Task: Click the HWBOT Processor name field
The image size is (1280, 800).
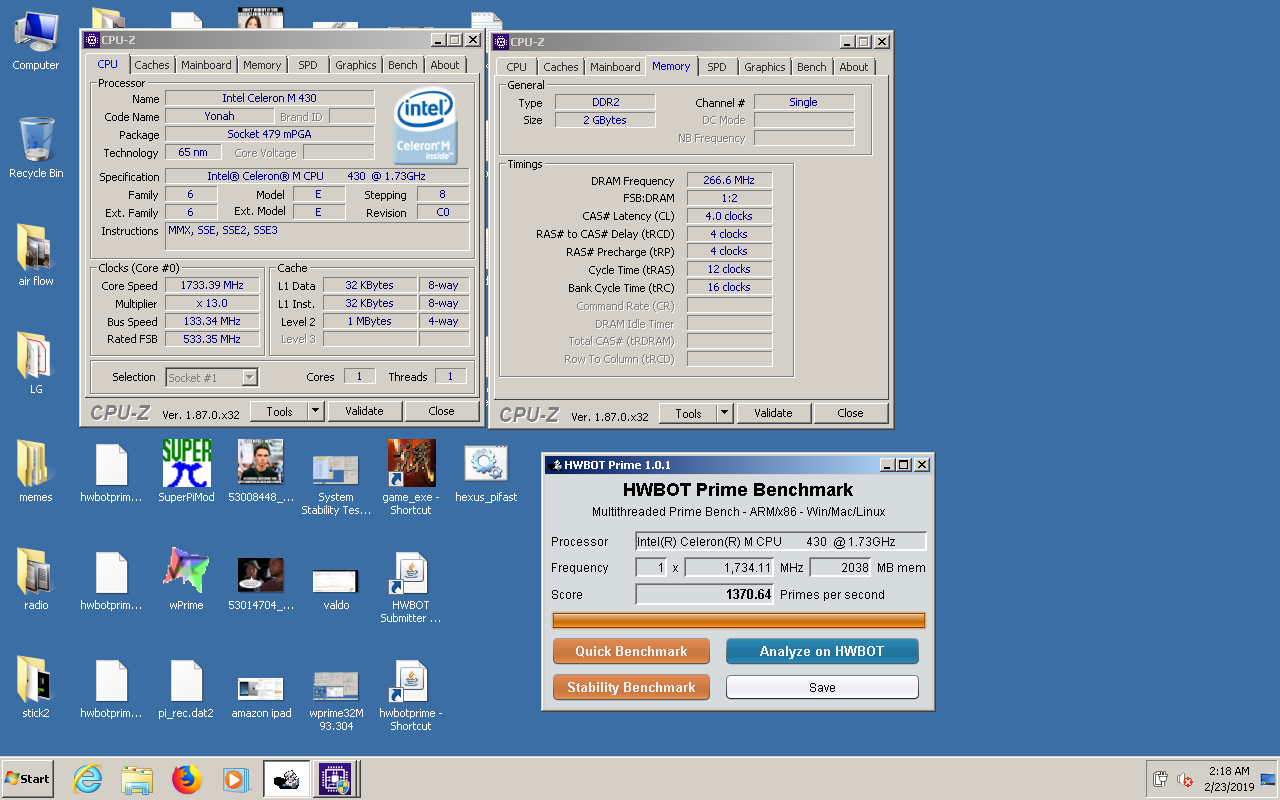Action: pyautogui.click(x=781, y=541)
